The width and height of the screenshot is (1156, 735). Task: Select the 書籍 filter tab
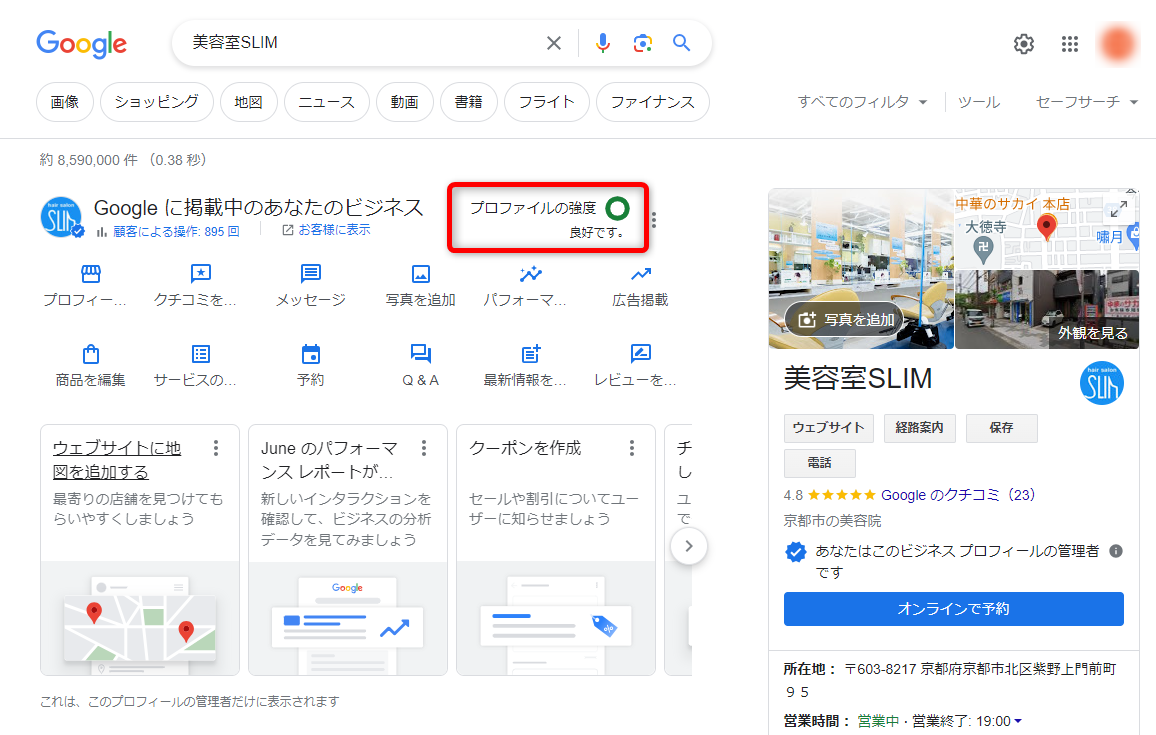coord(469,102)
